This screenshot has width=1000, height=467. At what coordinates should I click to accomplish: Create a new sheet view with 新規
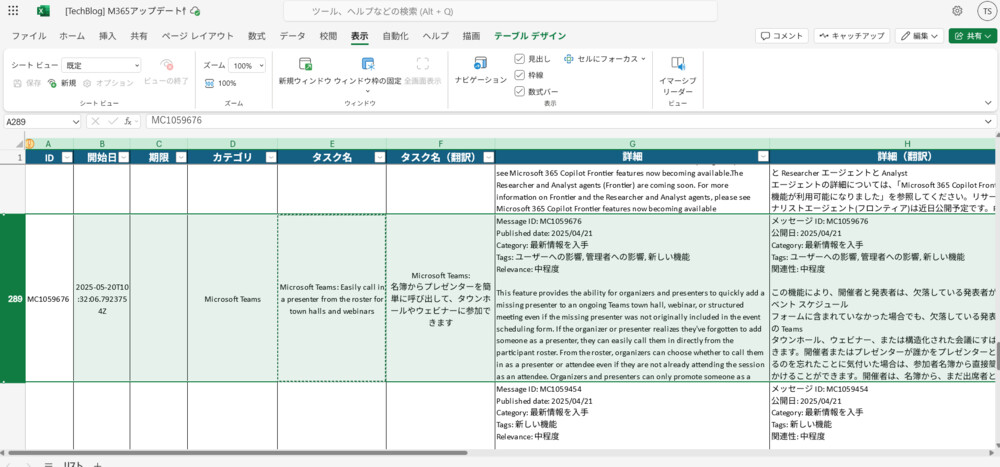pos(62,83)
